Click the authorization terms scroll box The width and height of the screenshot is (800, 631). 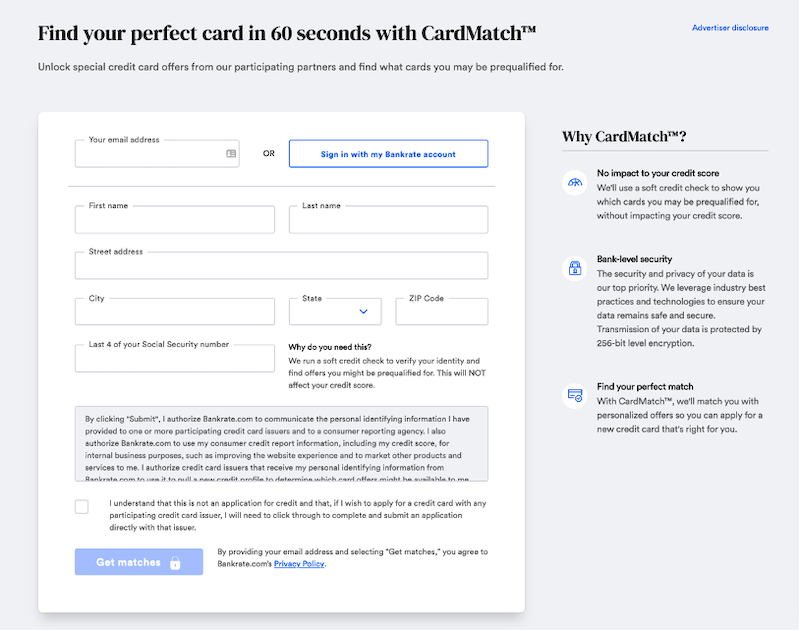[281, 443]
